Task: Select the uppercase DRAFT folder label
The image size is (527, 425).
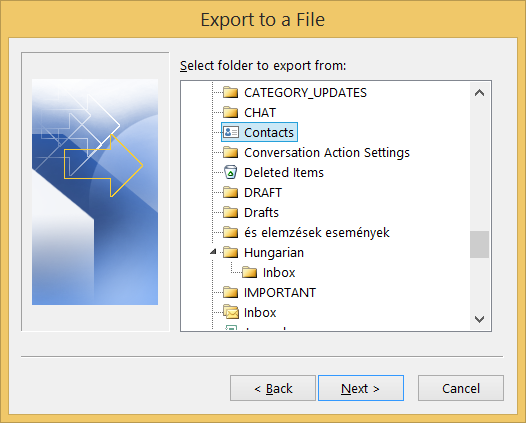Action: tap(263, 193)
